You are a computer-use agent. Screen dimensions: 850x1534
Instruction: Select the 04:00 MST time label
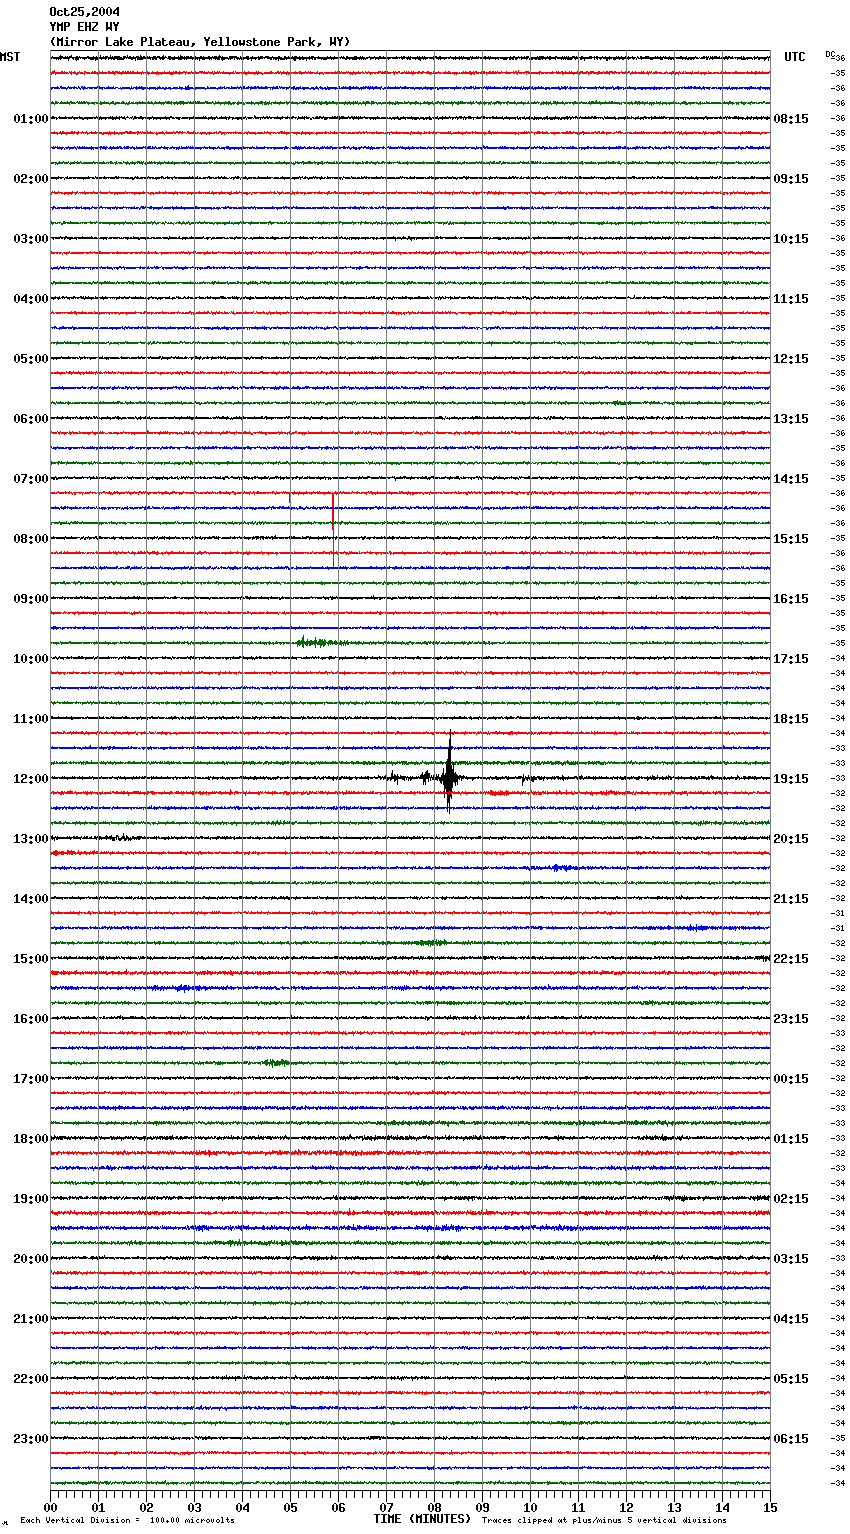[30, 299]
